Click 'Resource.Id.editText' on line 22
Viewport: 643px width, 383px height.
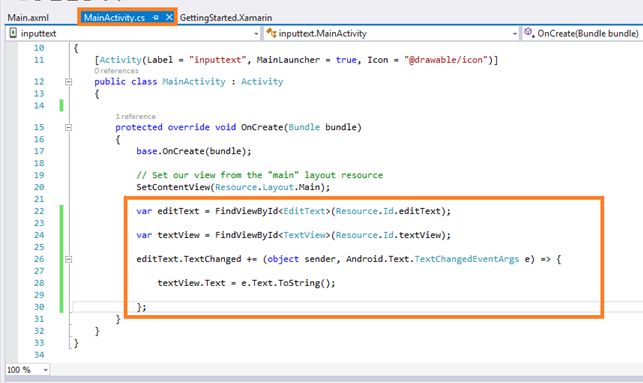click(x=388, y=211)
